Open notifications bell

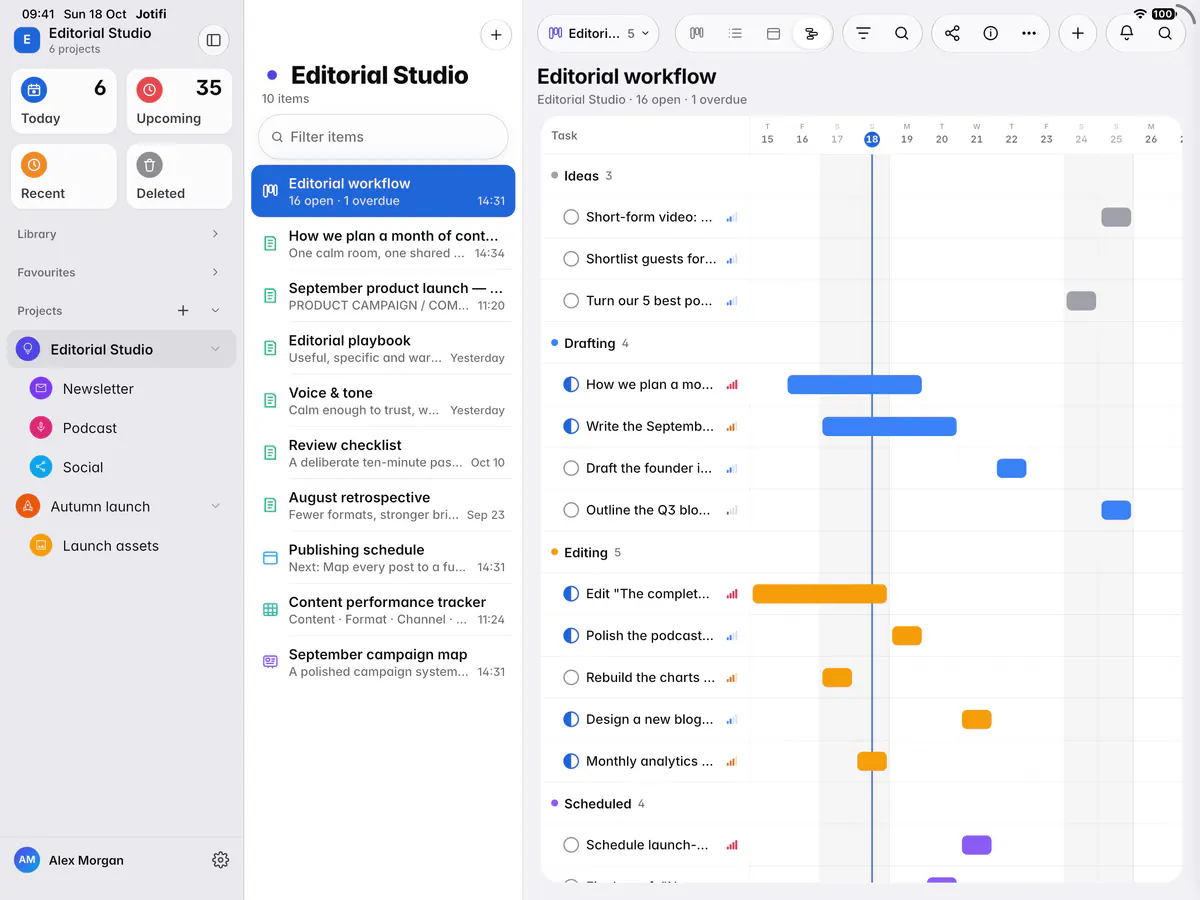tap(1126, 33)
